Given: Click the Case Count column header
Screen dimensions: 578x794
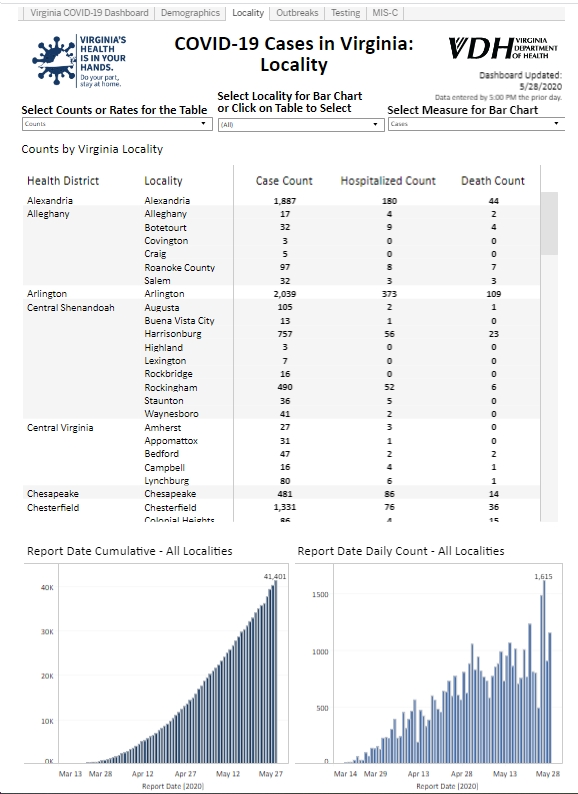Looking at the screenshot, I should pyautogui.click(x=284, y=181).
